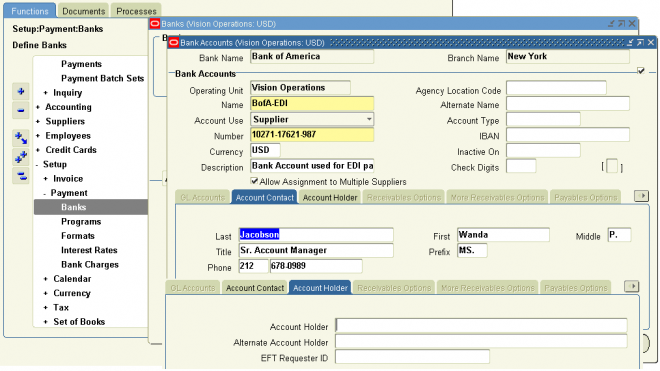Click the upper Payables Options tab
This screenshot has width=660, height=371.
pyautogui.click(x=585, y=198)
